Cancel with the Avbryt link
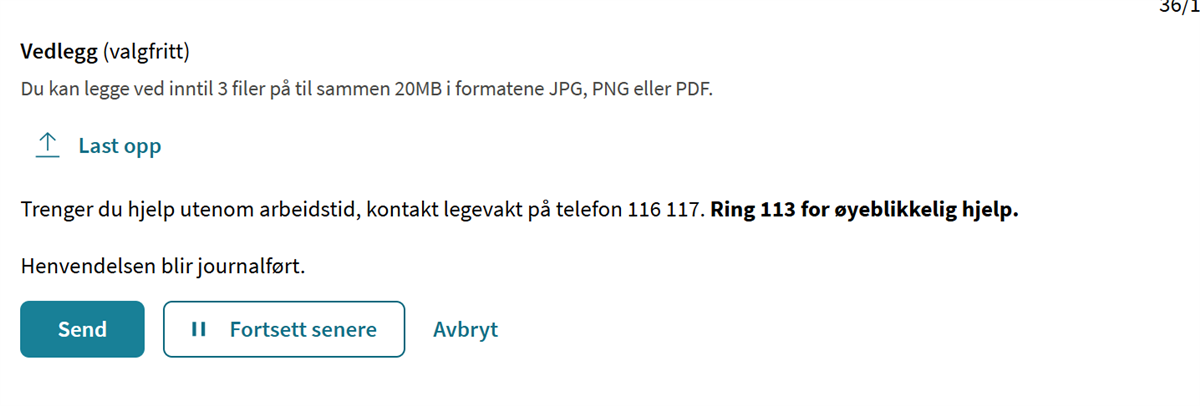1200x406 pixels. point(465,329)
